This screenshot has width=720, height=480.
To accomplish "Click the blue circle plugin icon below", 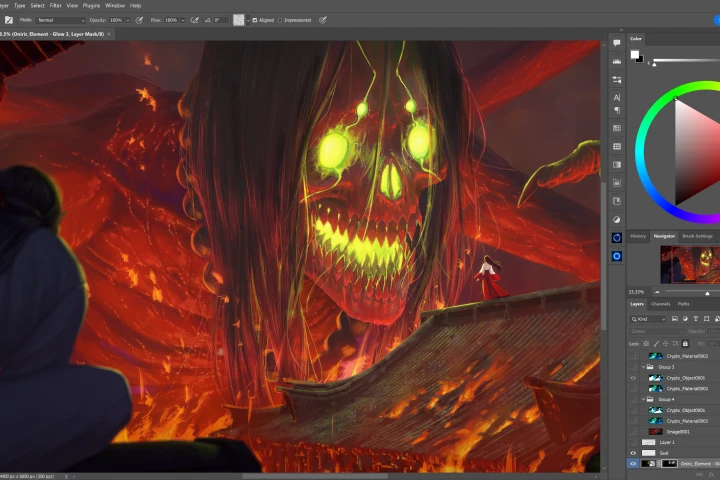I will [x=617, y=256].
